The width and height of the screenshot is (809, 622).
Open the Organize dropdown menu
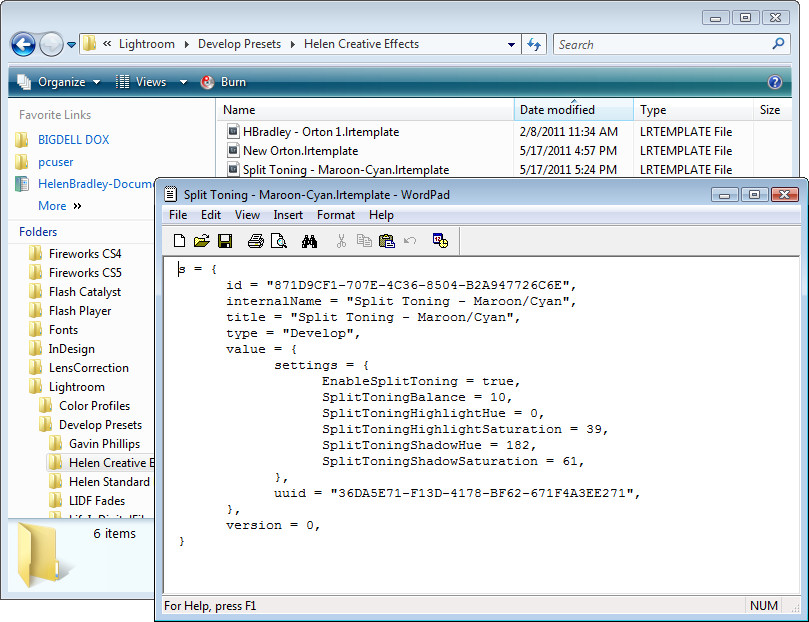pos(59,82)
